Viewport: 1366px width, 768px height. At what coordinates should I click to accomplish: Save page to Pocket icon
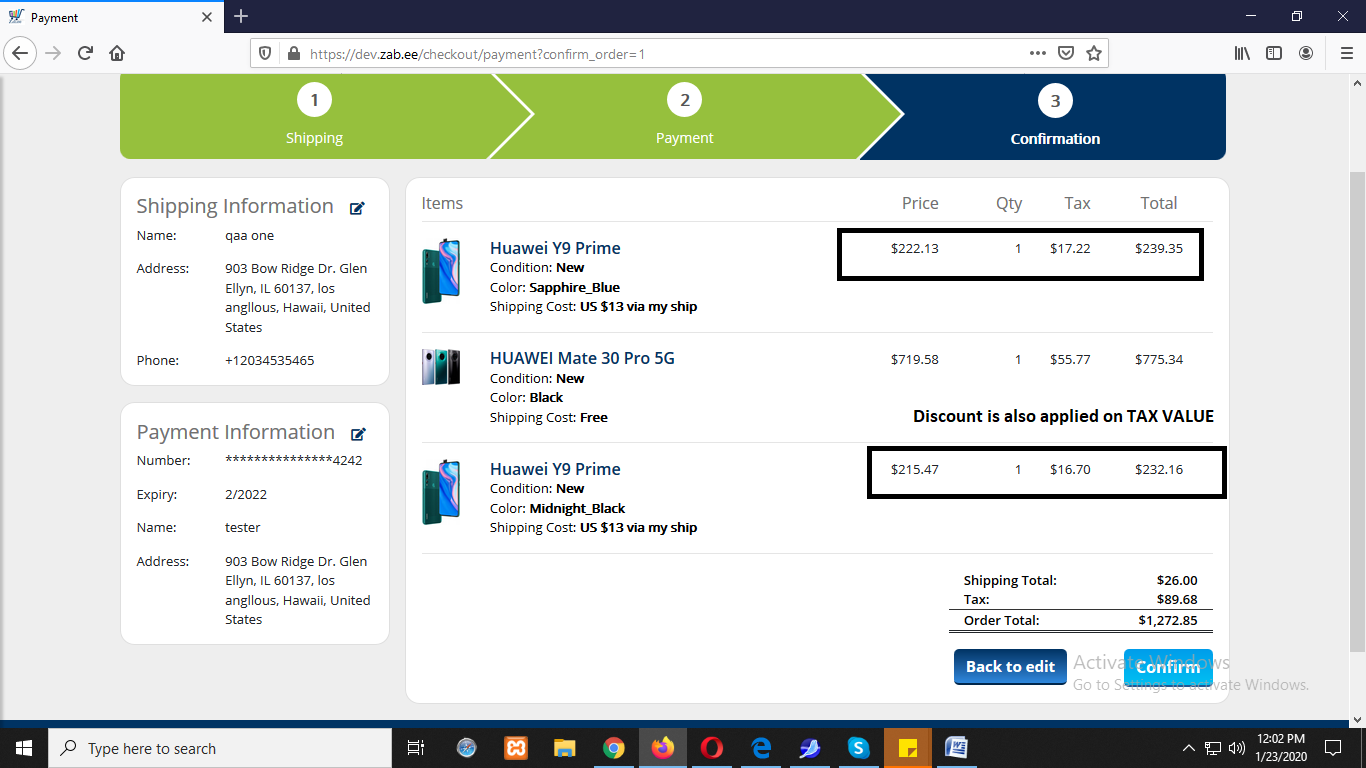[x=1067, y=53]
